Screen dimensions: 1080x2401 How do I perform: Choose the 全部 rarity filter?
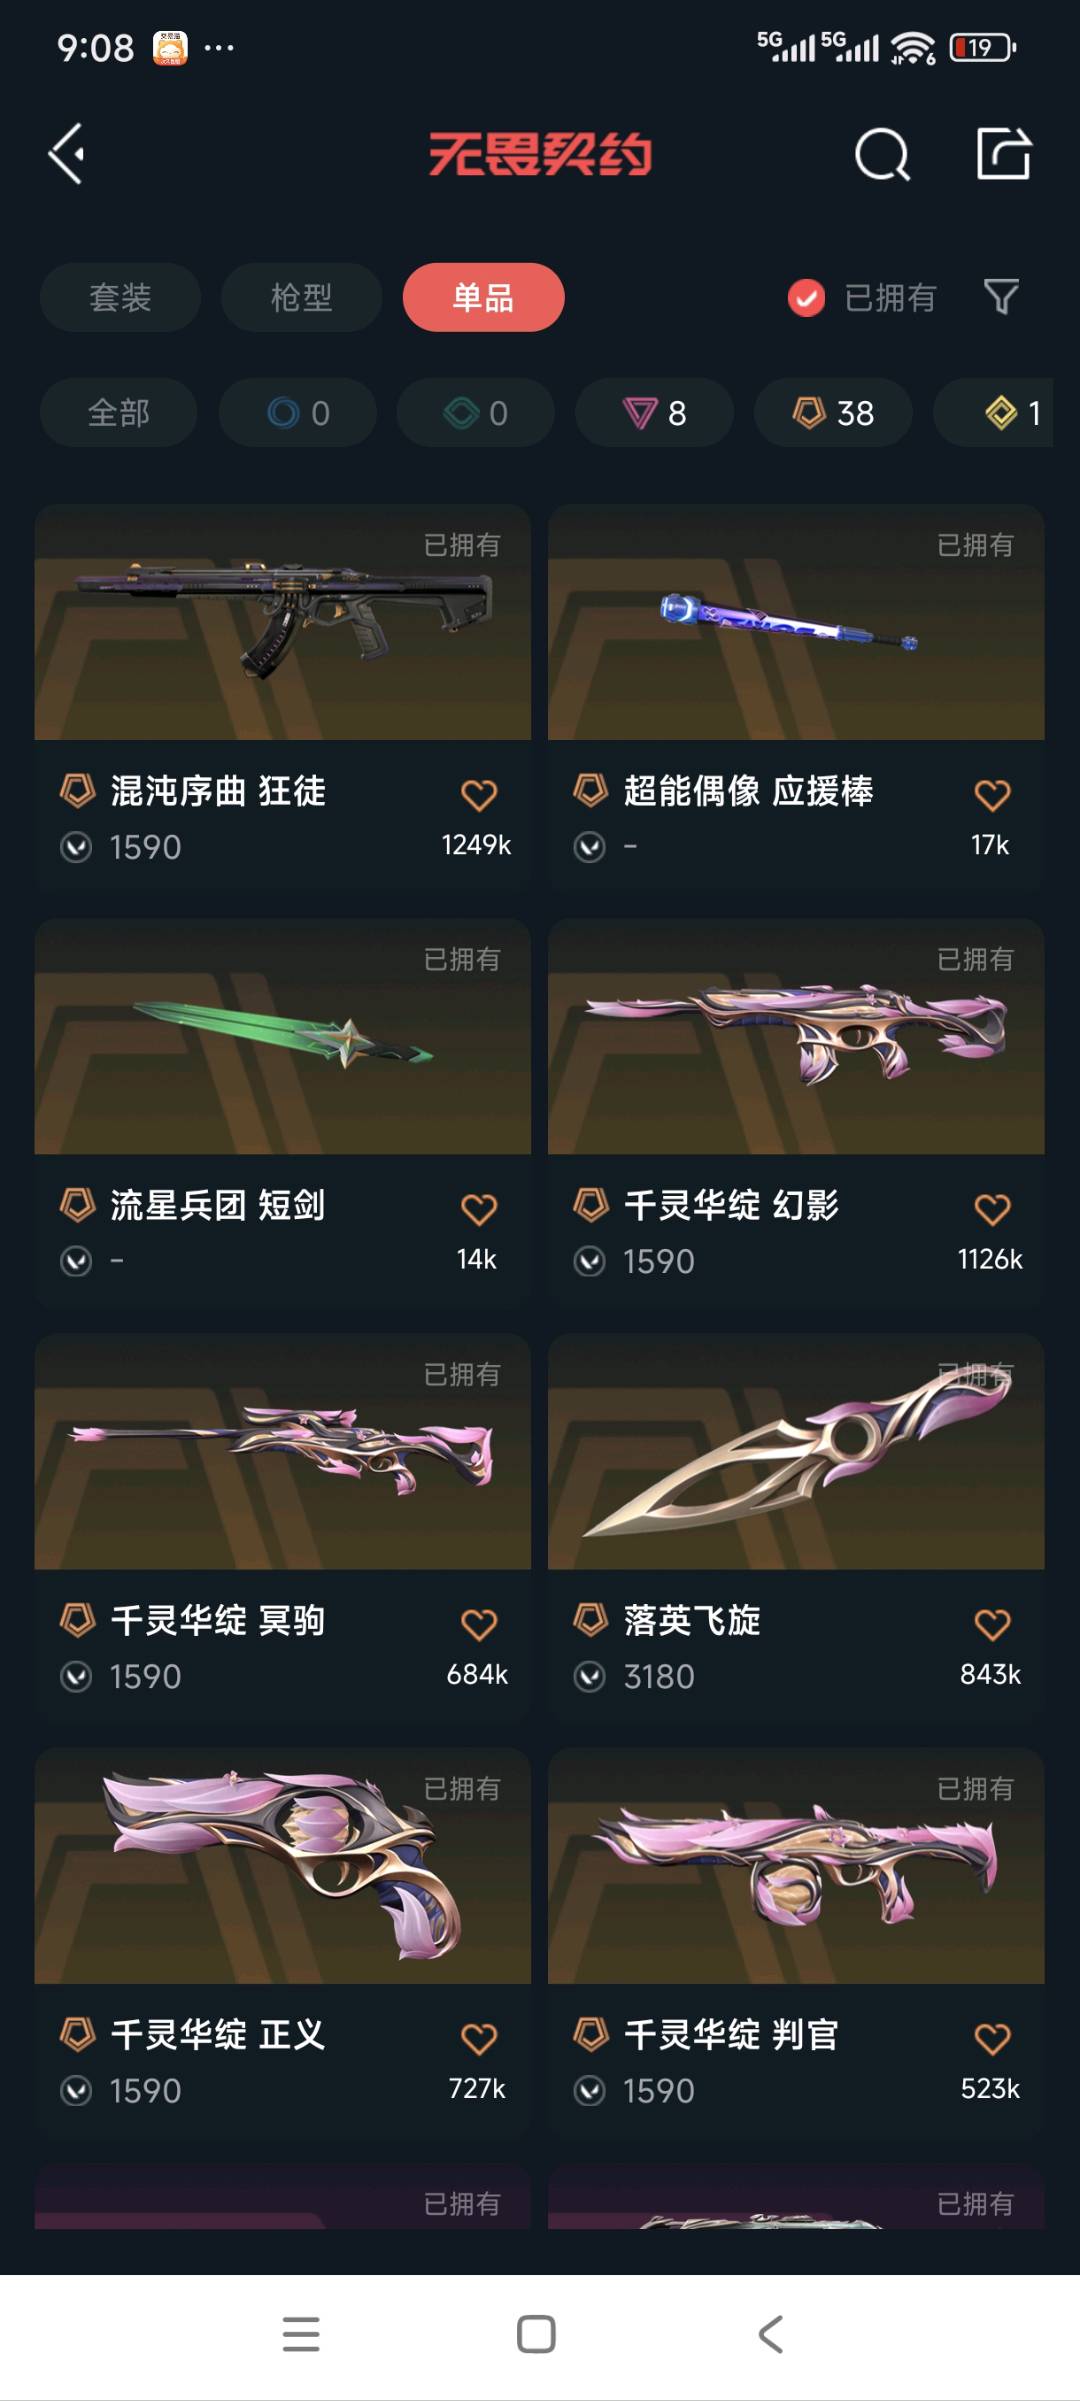118,412
